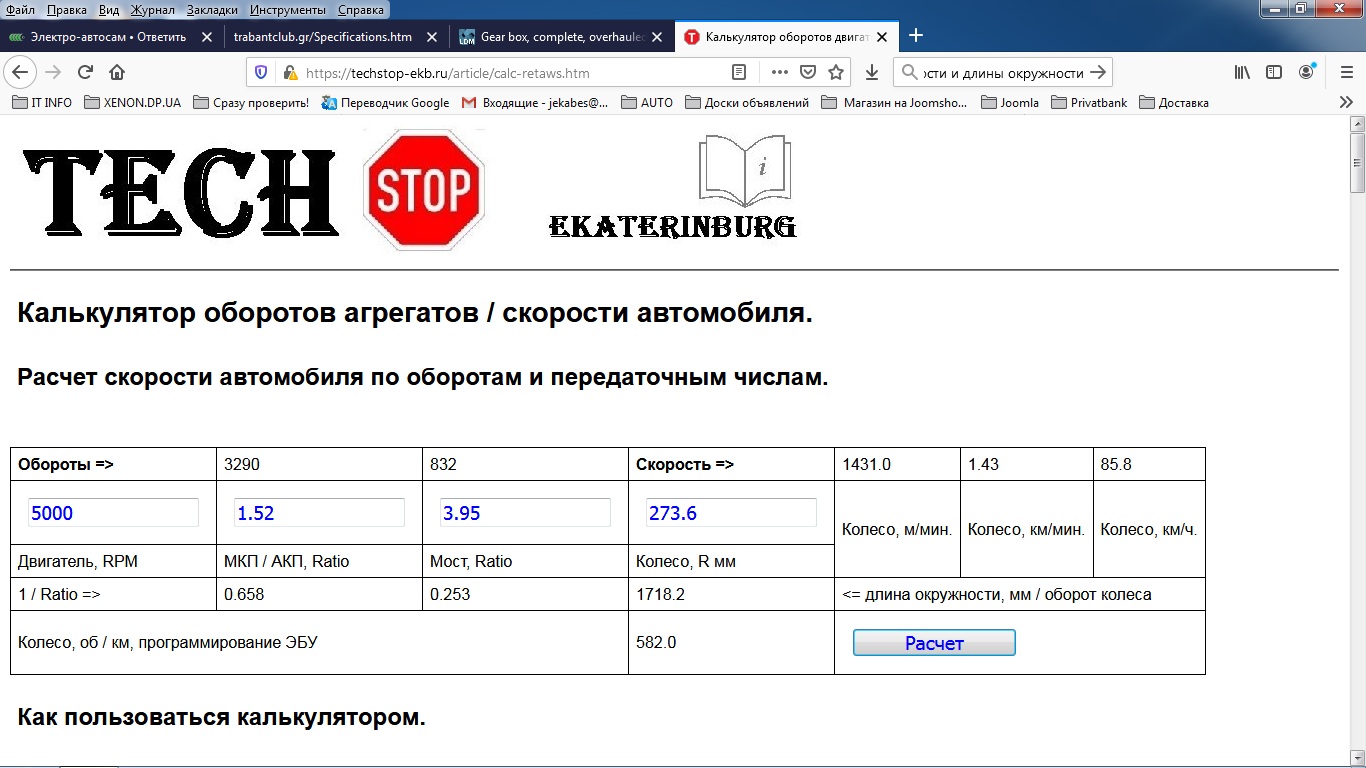1366x768 pixels.
Task: Click the engine RPM field with 5000
Action: (x=113, y=513)
